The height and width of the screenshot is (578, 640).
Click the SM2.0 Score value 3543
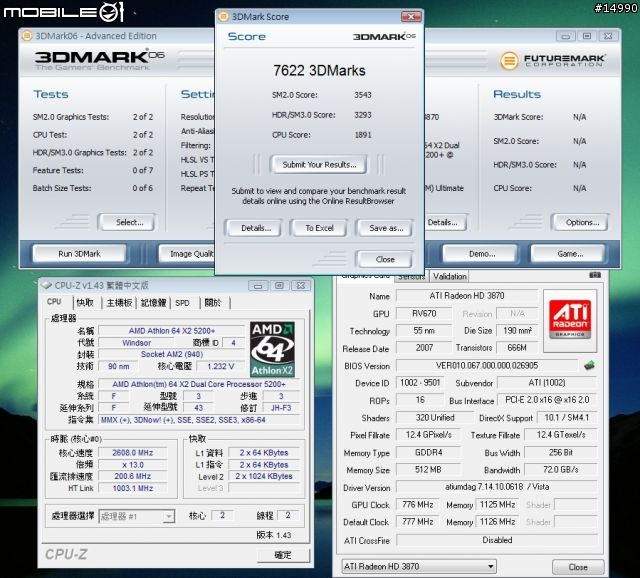[x=362, y=95]
